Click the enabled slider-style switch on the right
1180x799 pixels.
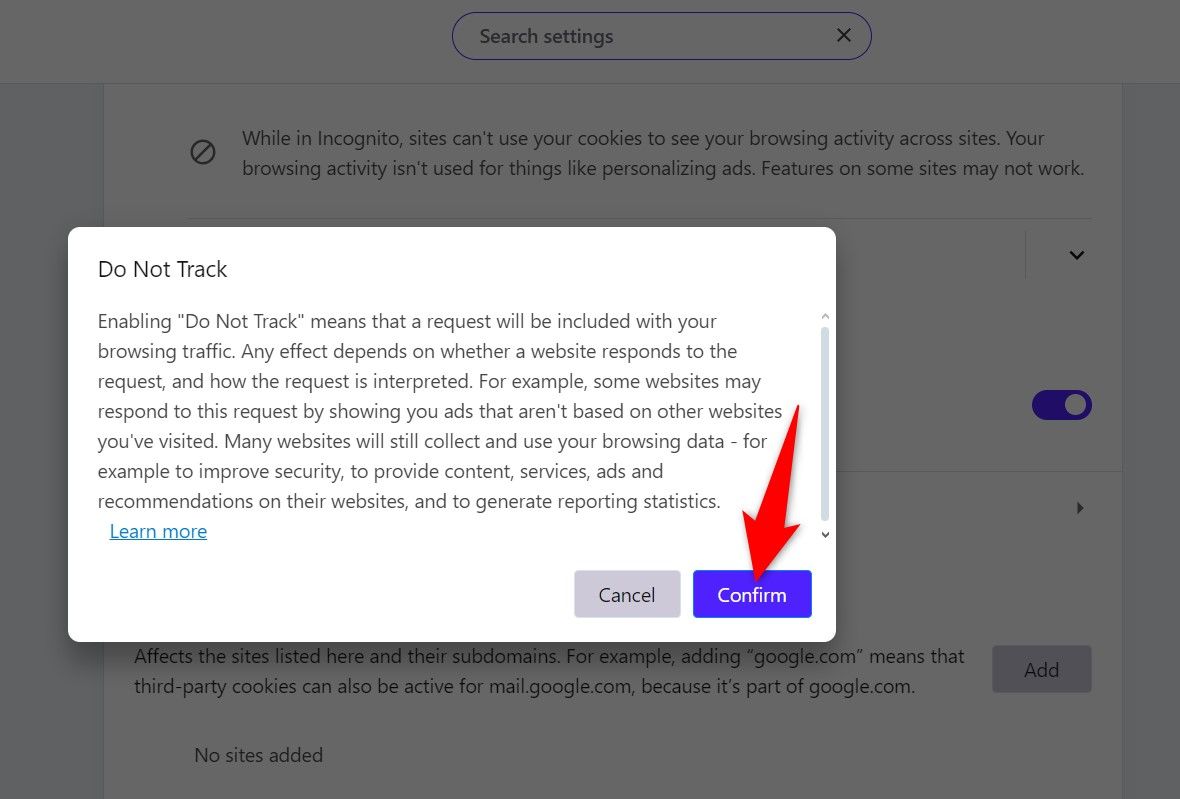click(1061, 405)
